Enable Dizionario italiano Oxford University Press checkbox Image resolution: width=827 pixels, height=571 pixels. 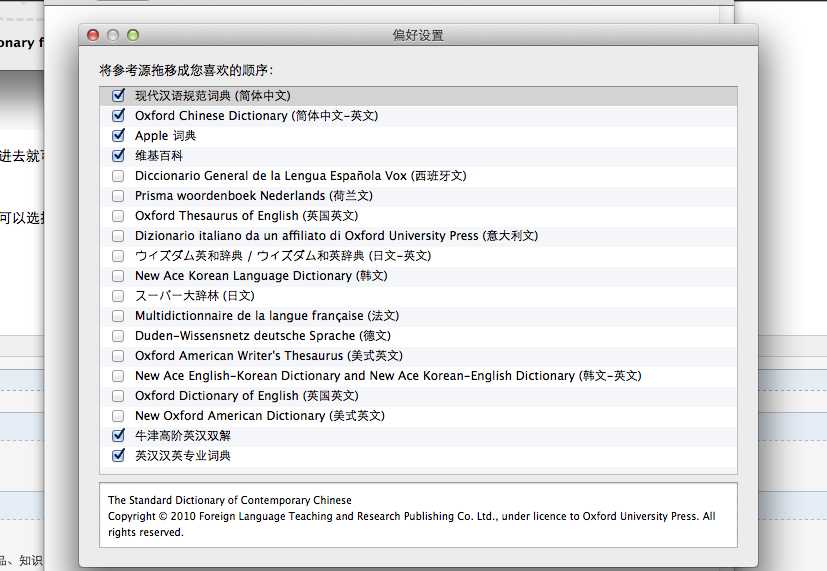(x=118, y=236)
